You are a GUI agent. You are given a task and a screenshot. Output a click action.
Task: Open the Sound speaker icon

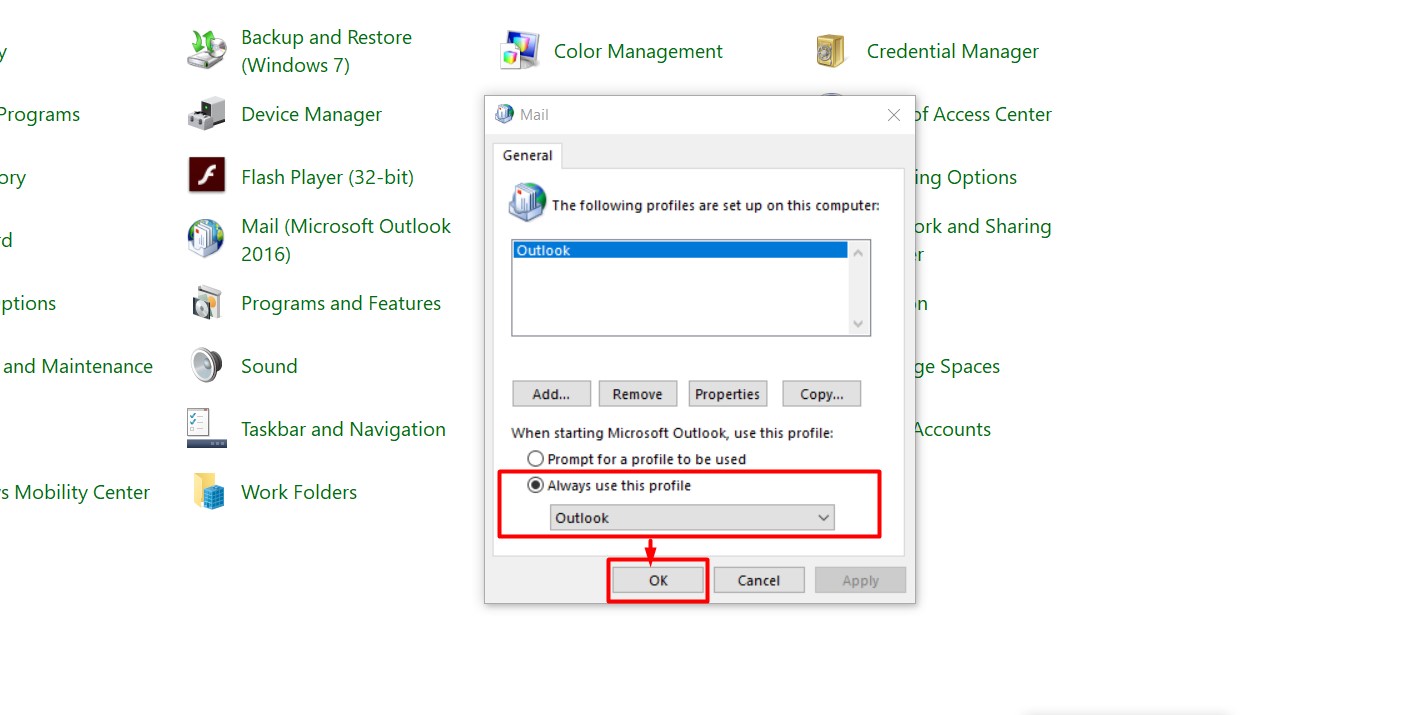[x=207, y=366]
